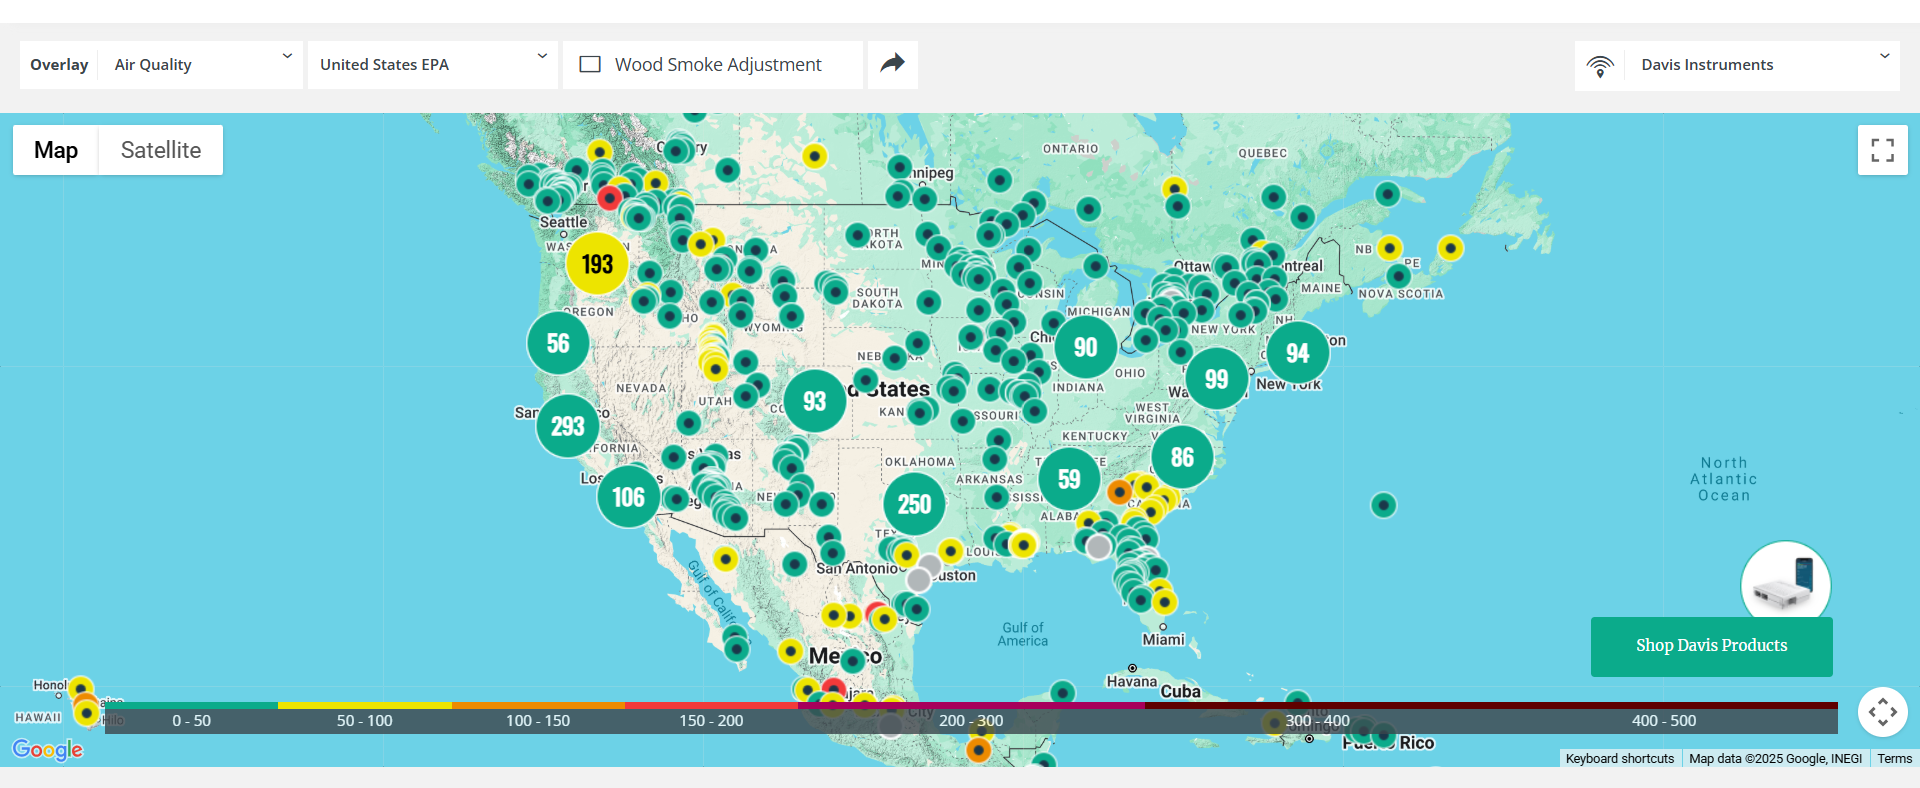Click the 100 - 150 orange legend segment
1920x788 pixels.
[x=538, y=718]
